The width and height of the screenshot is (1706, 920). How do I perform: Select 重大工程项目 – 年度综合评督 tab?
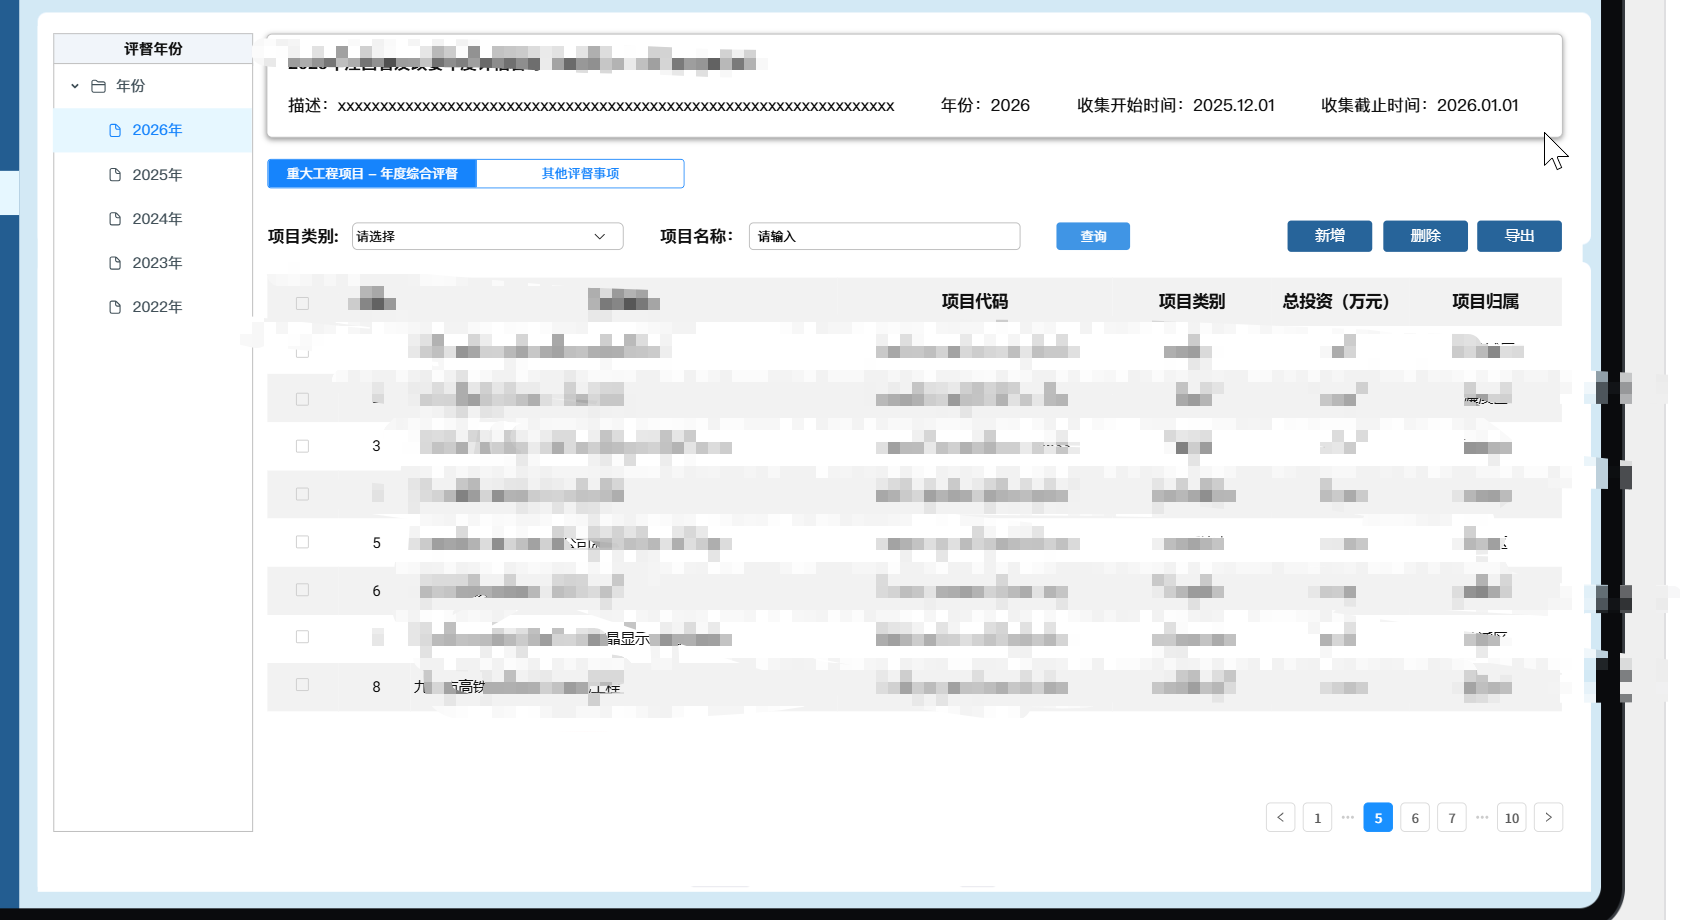tap(372, 173)
